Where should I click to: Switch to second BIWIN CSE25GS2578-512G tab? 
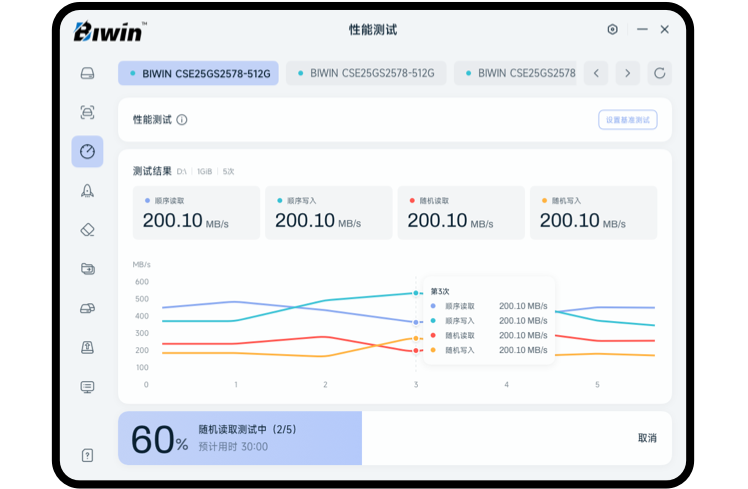click(366, 73)
